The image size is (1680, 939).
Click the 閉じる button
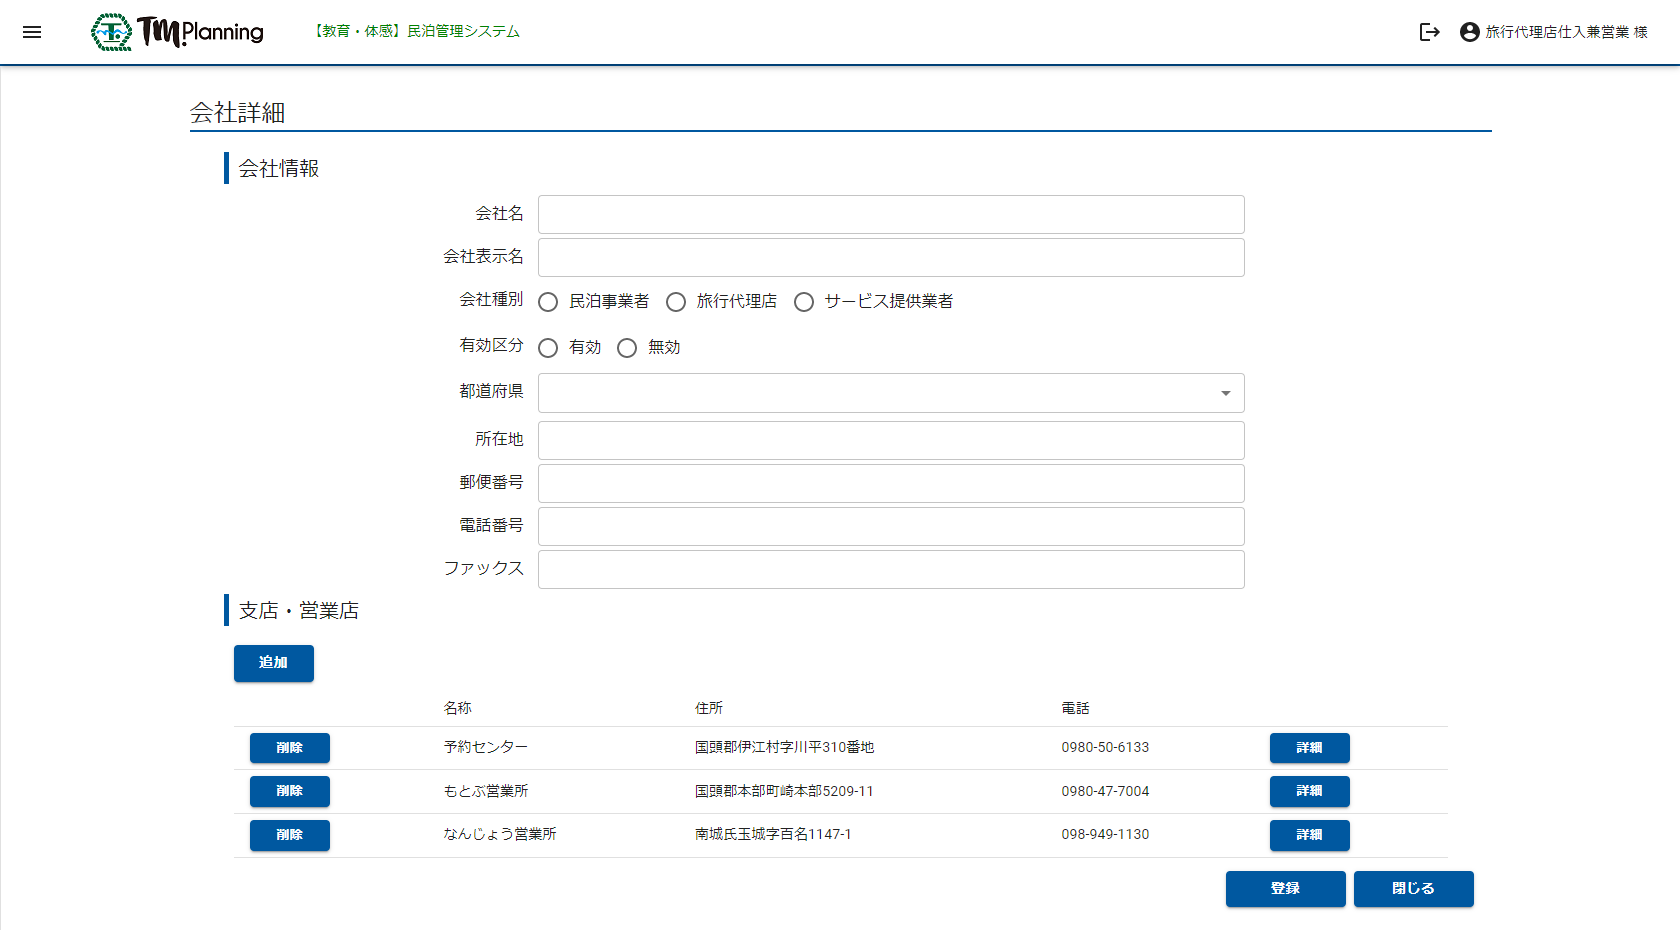coord(1413,889)
